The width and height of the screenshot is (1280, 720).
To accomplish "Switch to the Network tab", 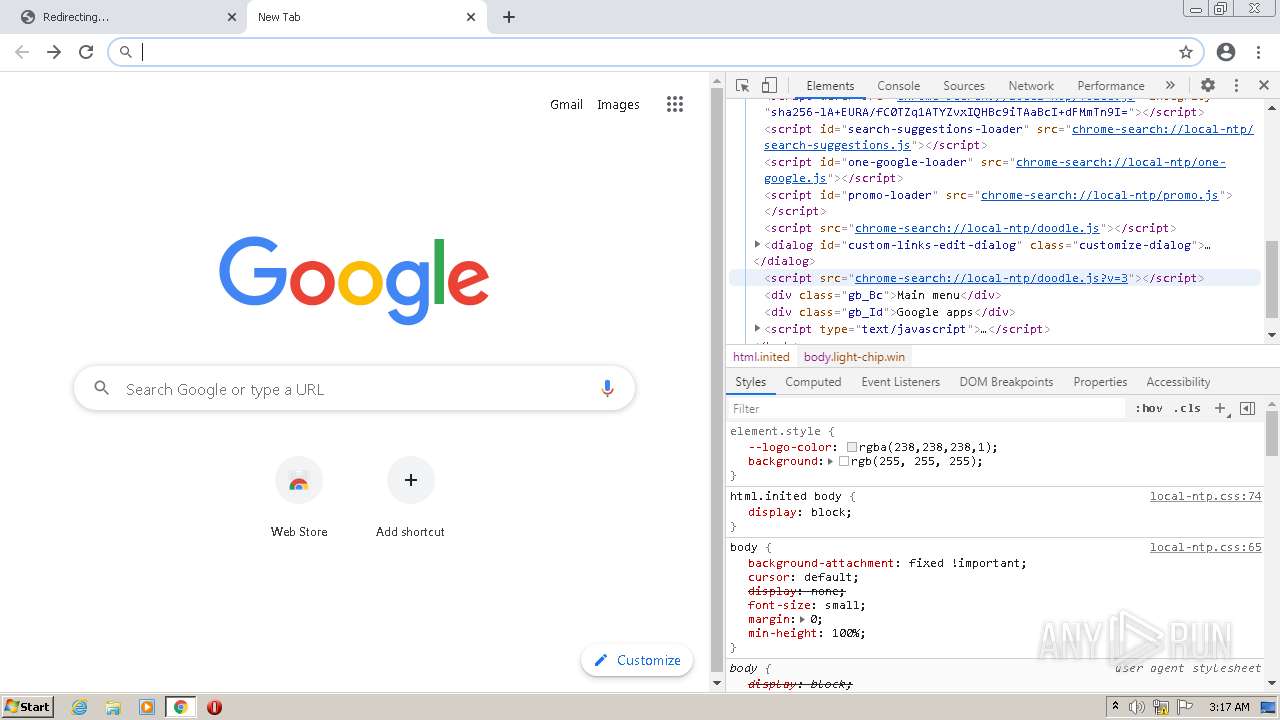I will [x=1031, y=86].
